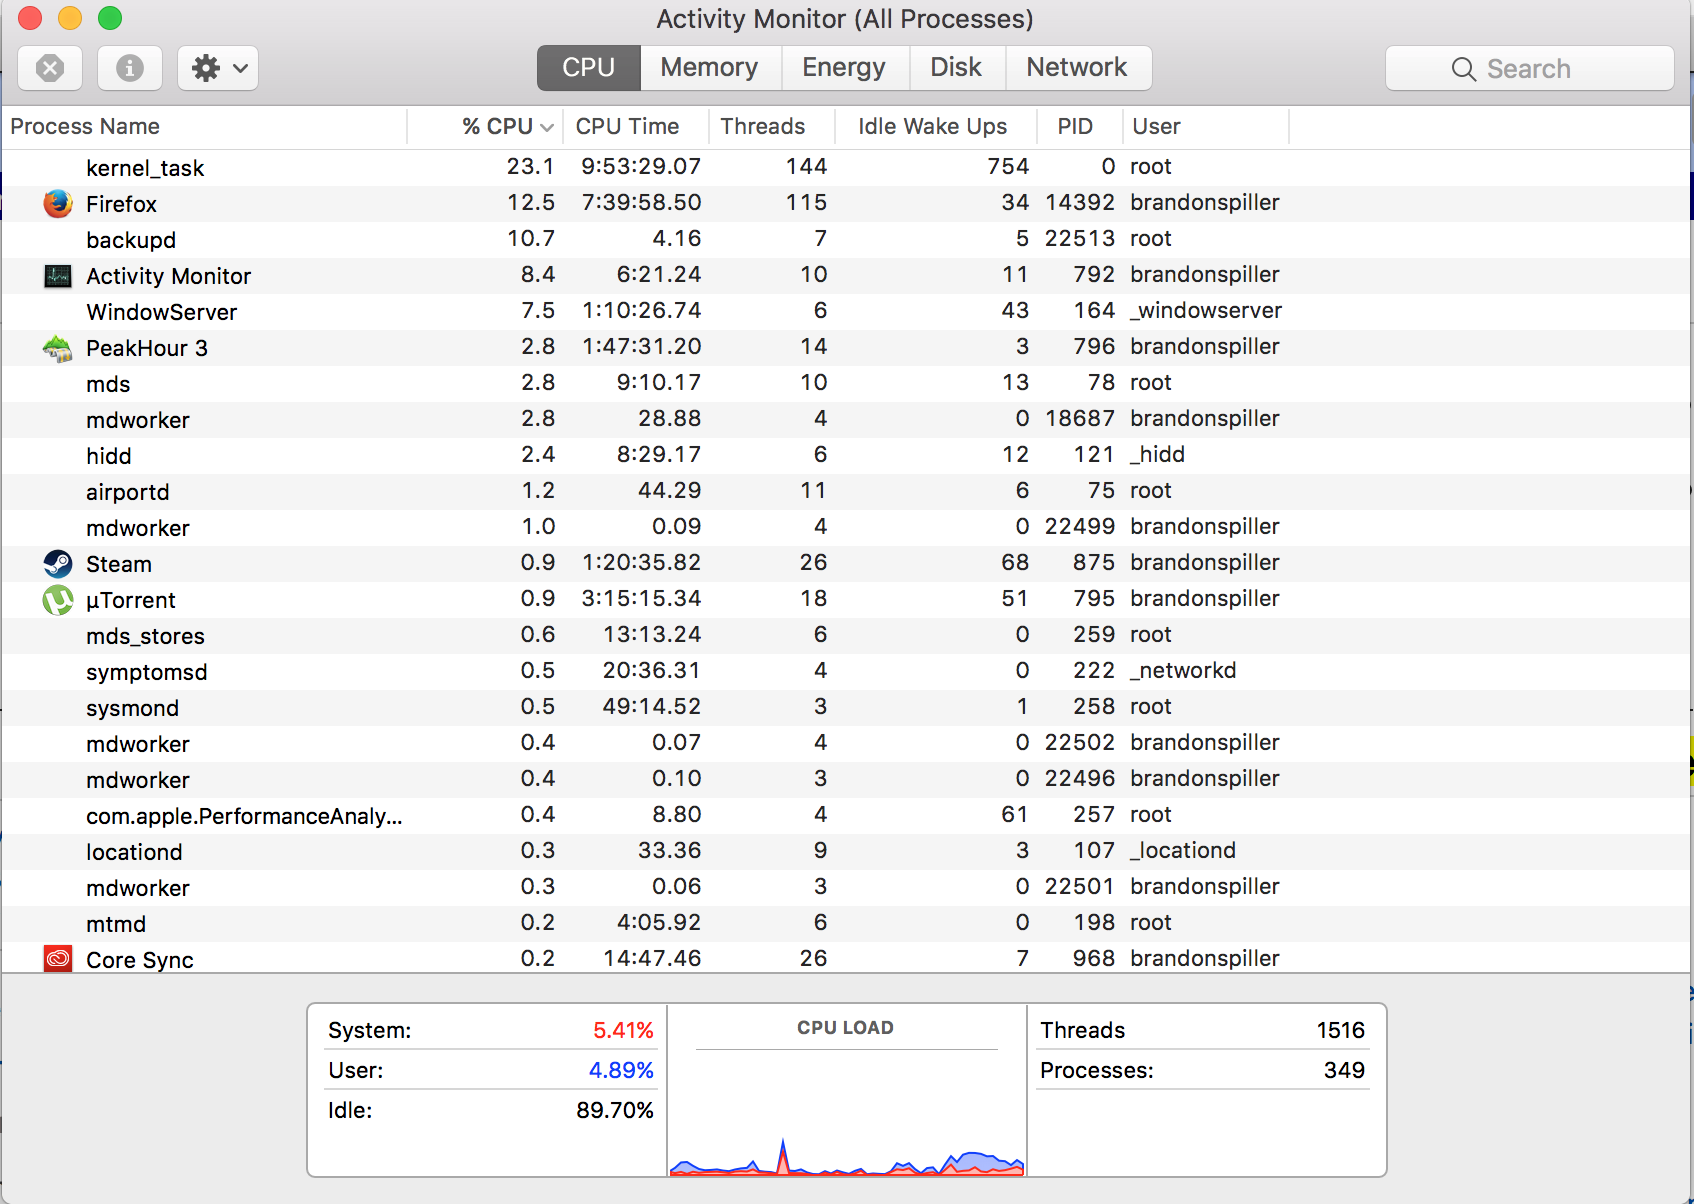Toggle % CPU column sort direction
Screen dimensions: 1694x1204
click(x=486, y=127)
